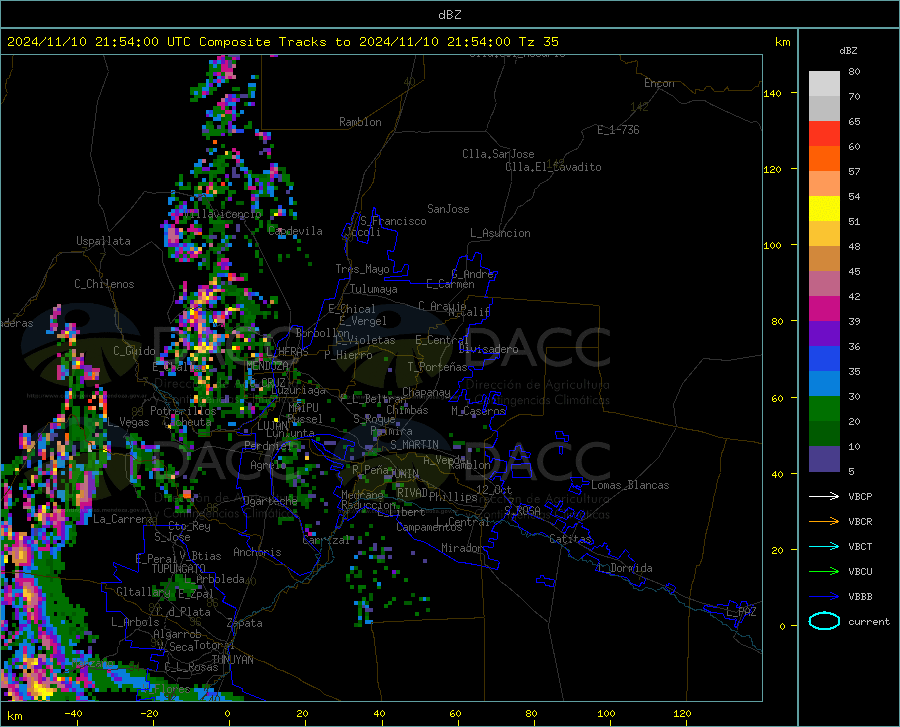Screen dimensions: 900x727
Task: Click the white VBCP arrow legend icon
Action: pos(824,496)
